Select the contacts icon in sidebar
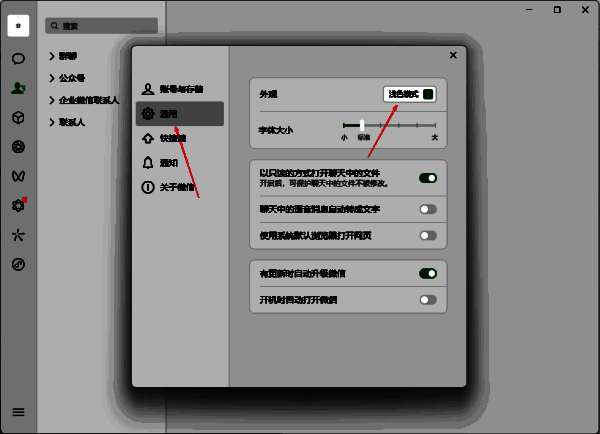This screenshot has width=600, height=434. 18,88
